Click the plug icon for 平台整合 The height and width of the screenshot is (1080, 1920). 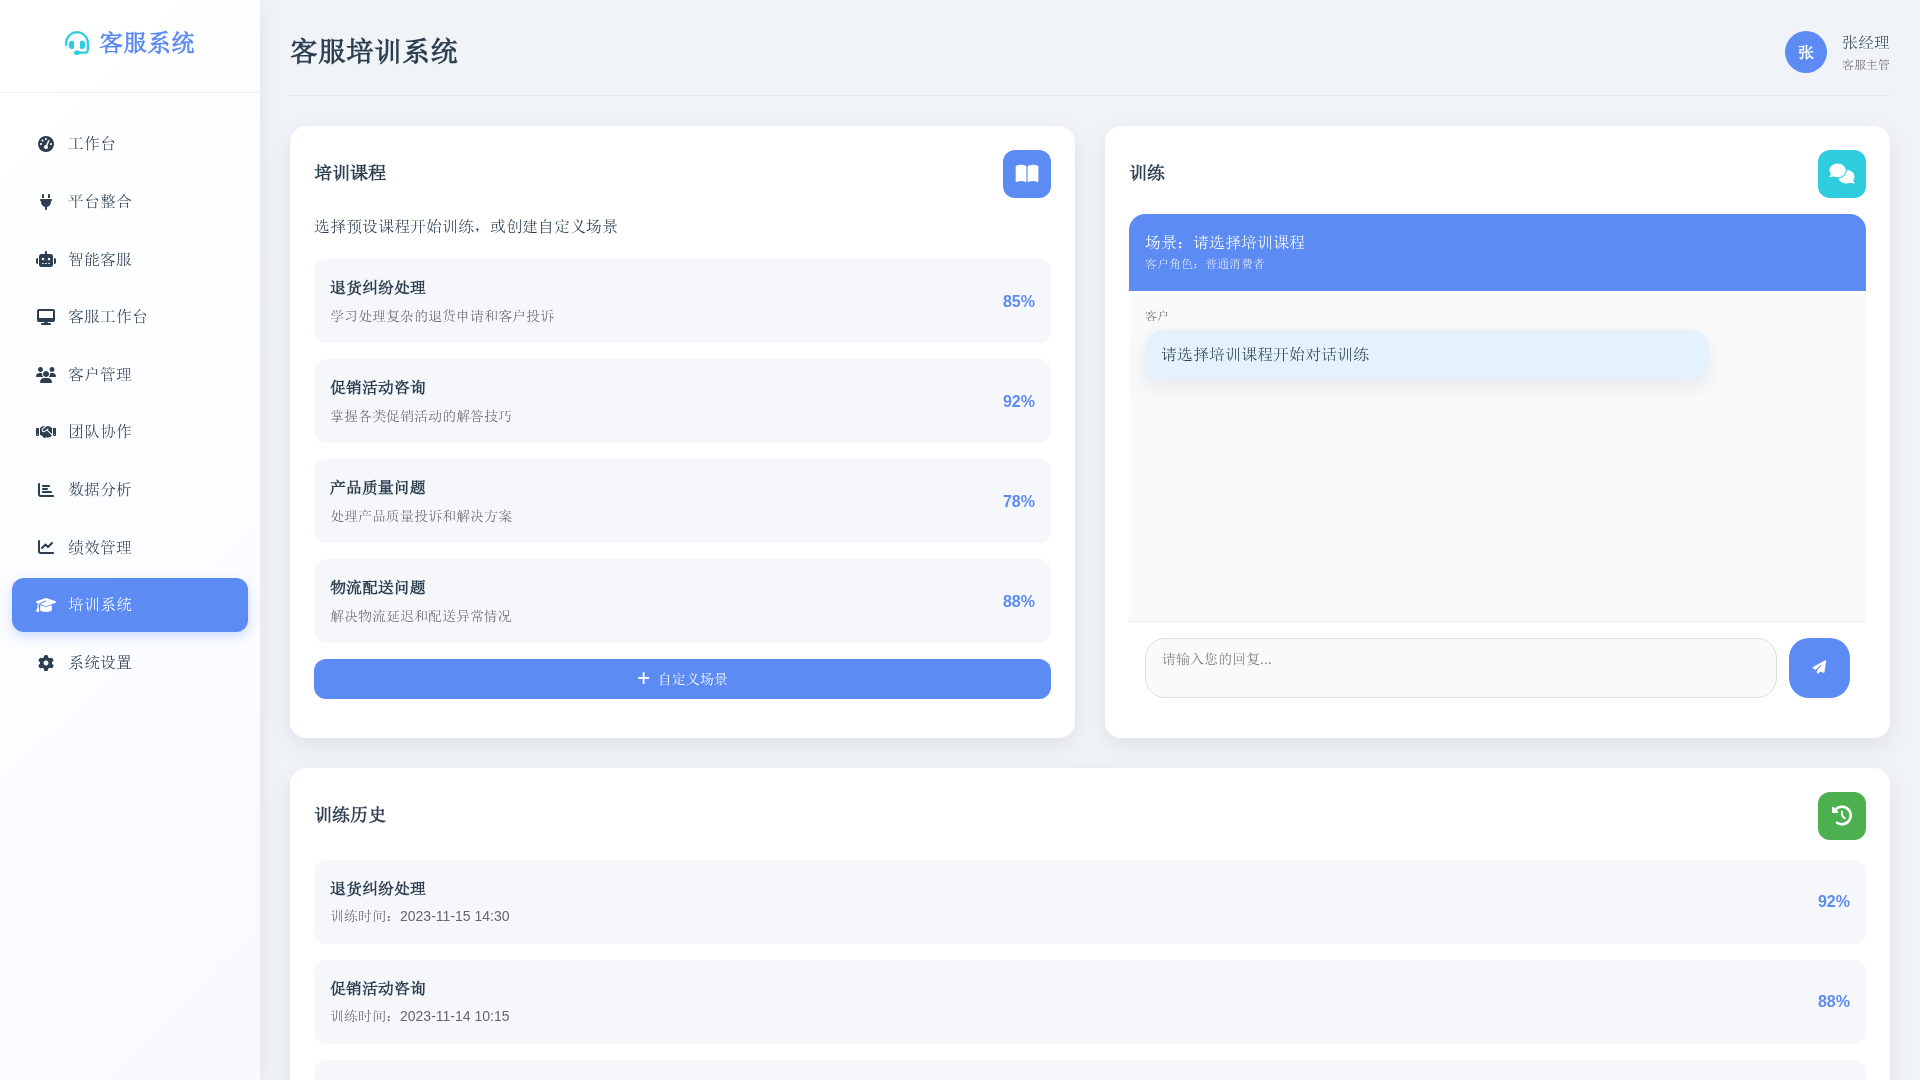coord(46,202)
